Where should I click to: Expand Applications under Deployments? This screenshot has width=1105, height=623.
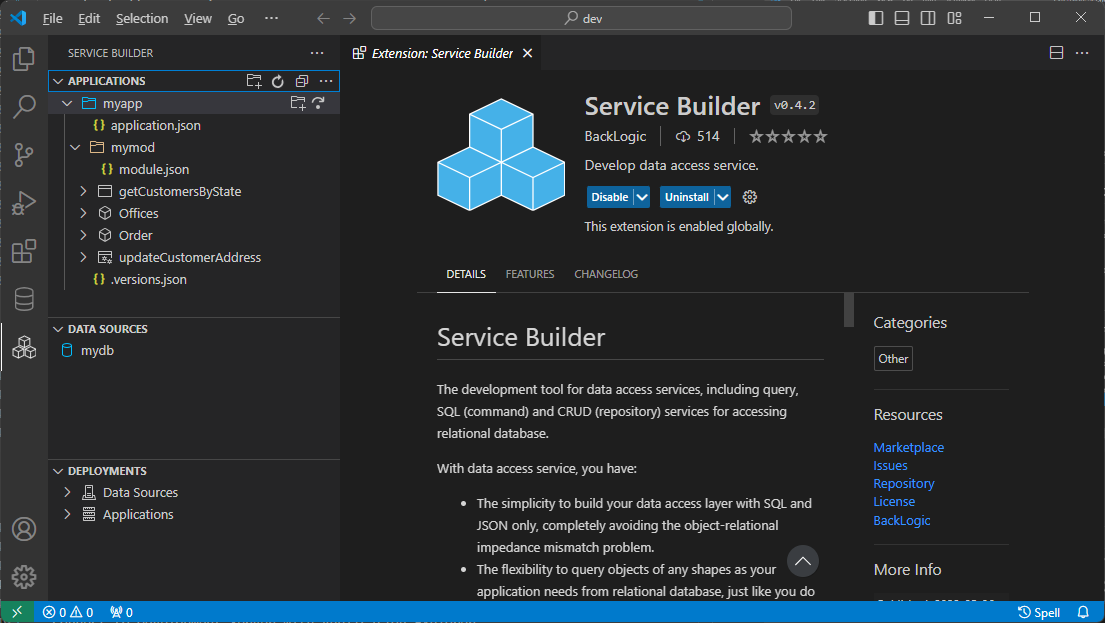pos(68,514)
